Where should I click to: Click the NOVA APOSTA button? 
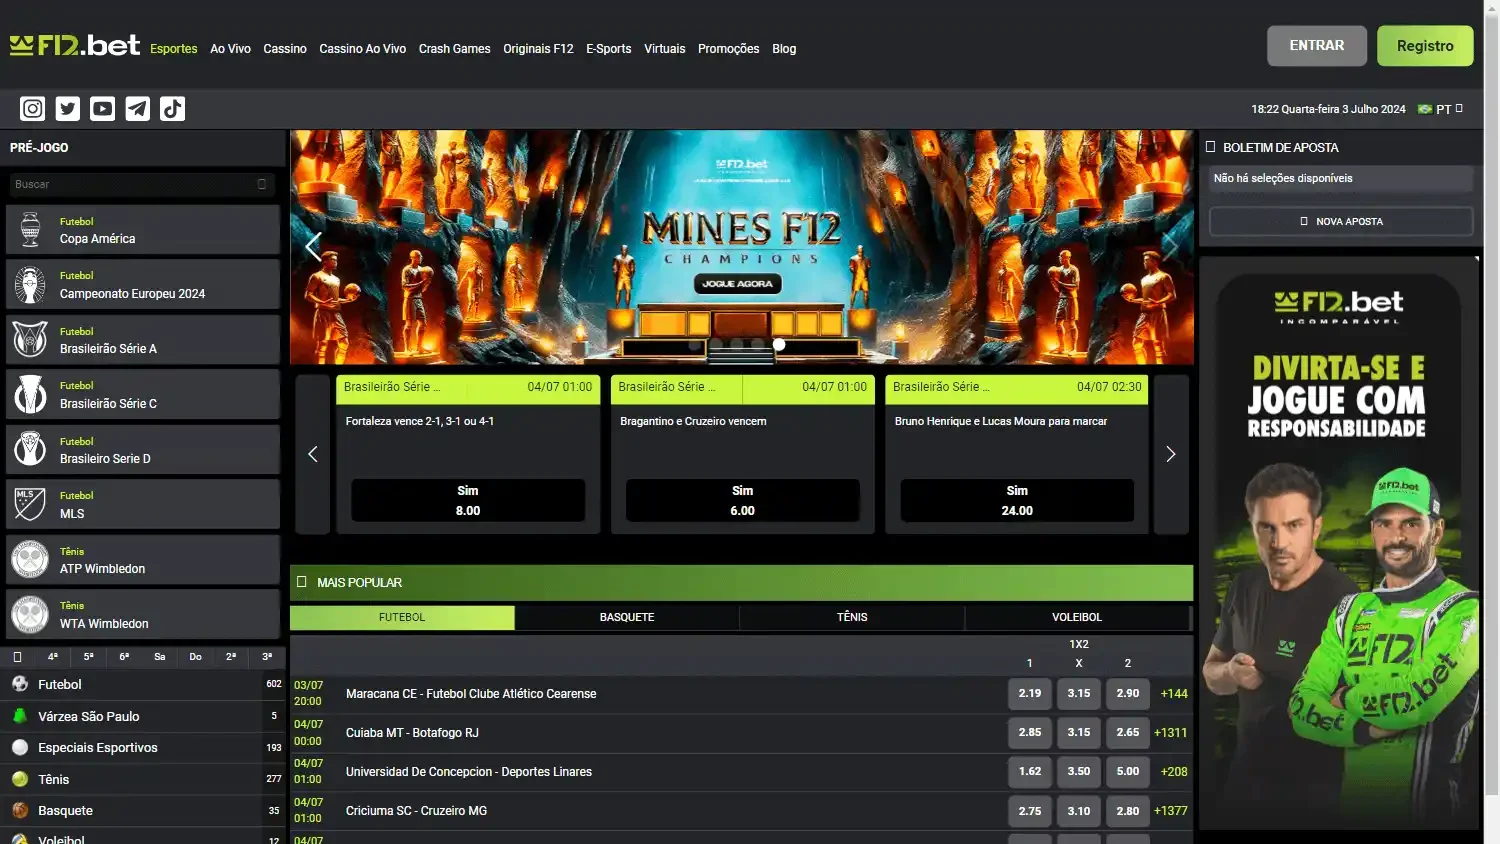tap(1341, 222)
